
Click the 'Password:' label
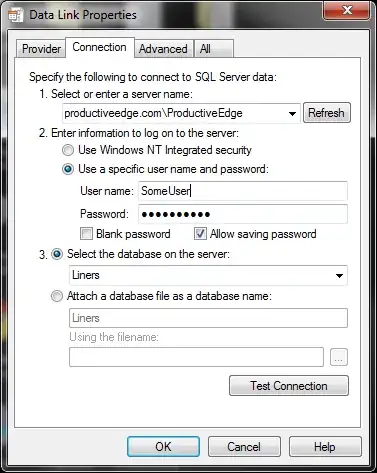[104, 214]
